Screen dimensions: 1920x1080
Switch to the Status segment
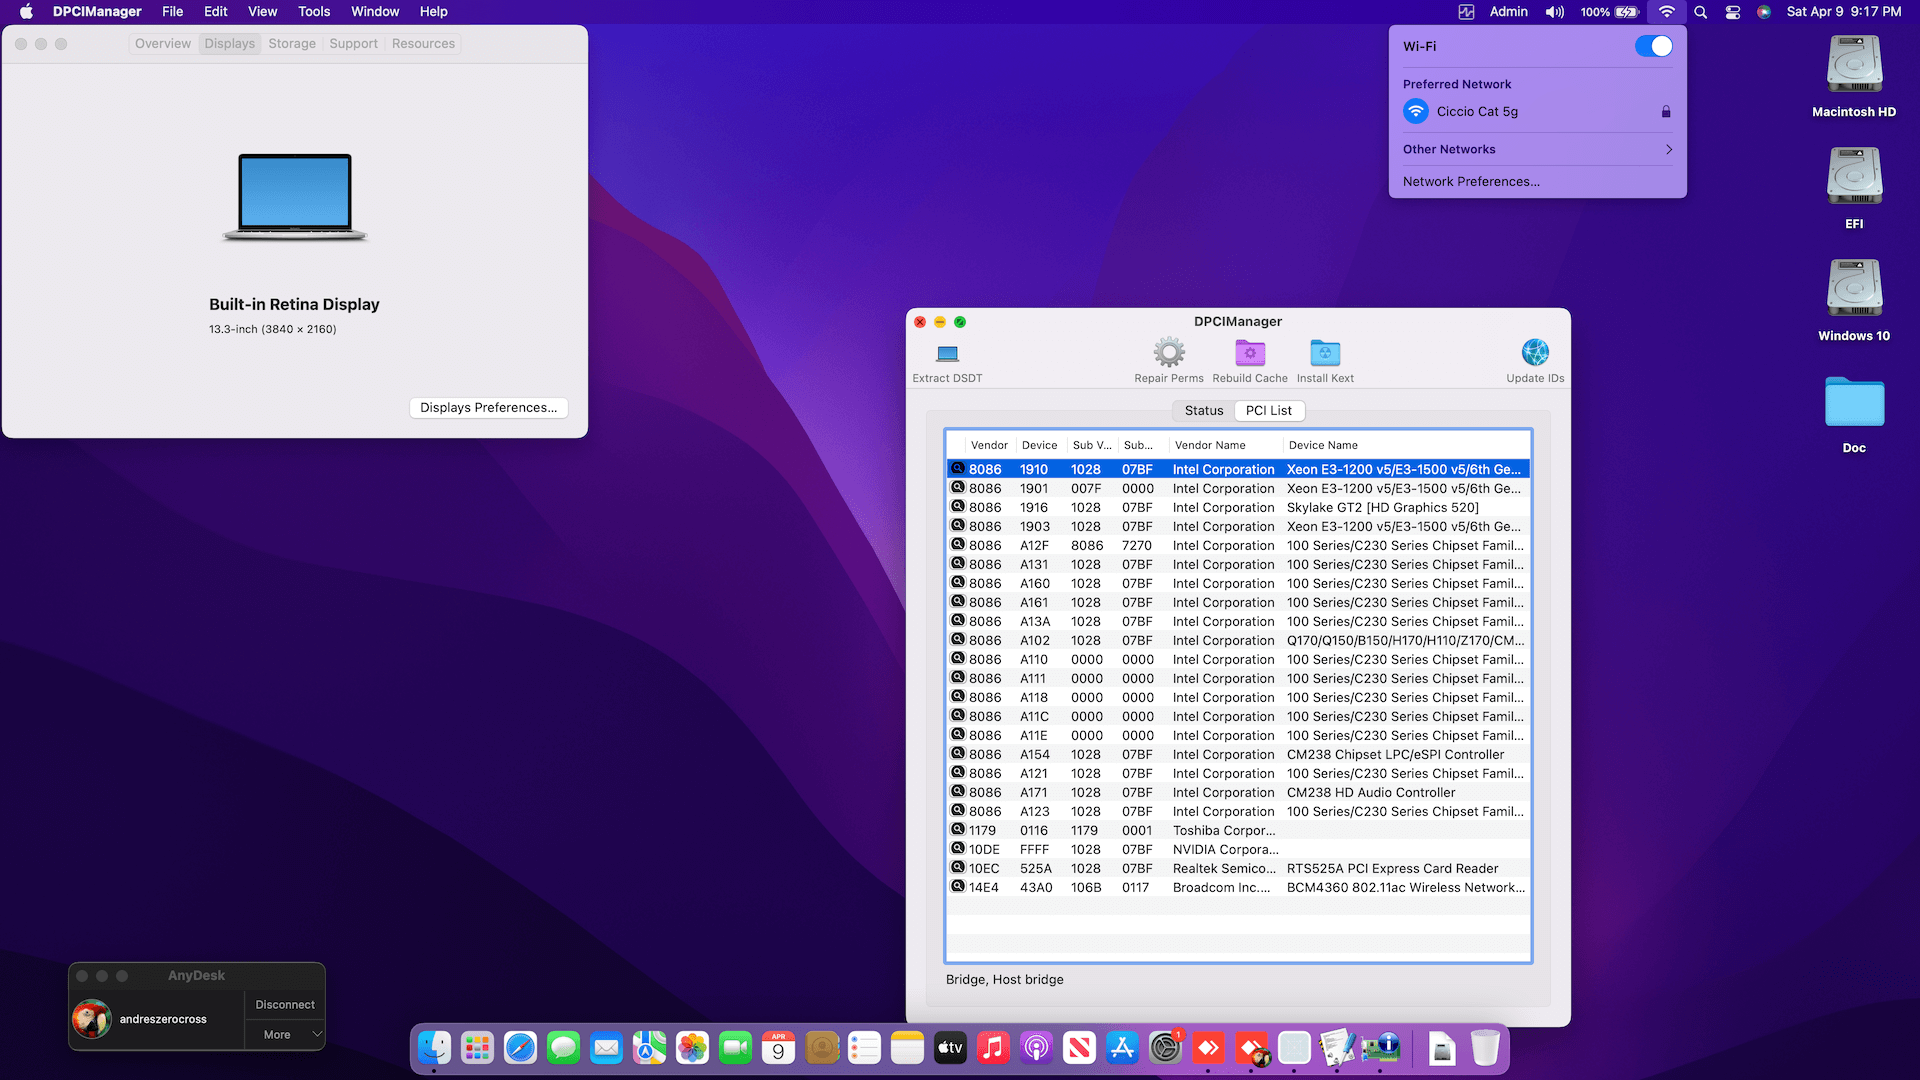point(1203,411)
